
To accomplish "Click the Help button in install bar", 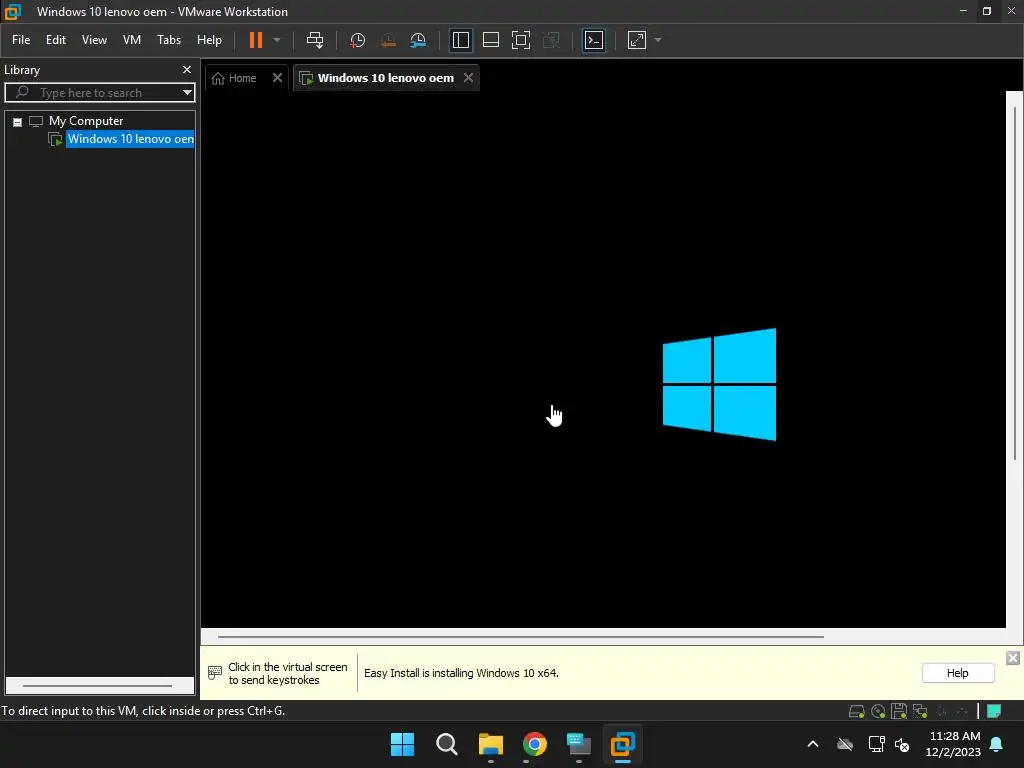I will pyautogui.click(x=957, y=673).
